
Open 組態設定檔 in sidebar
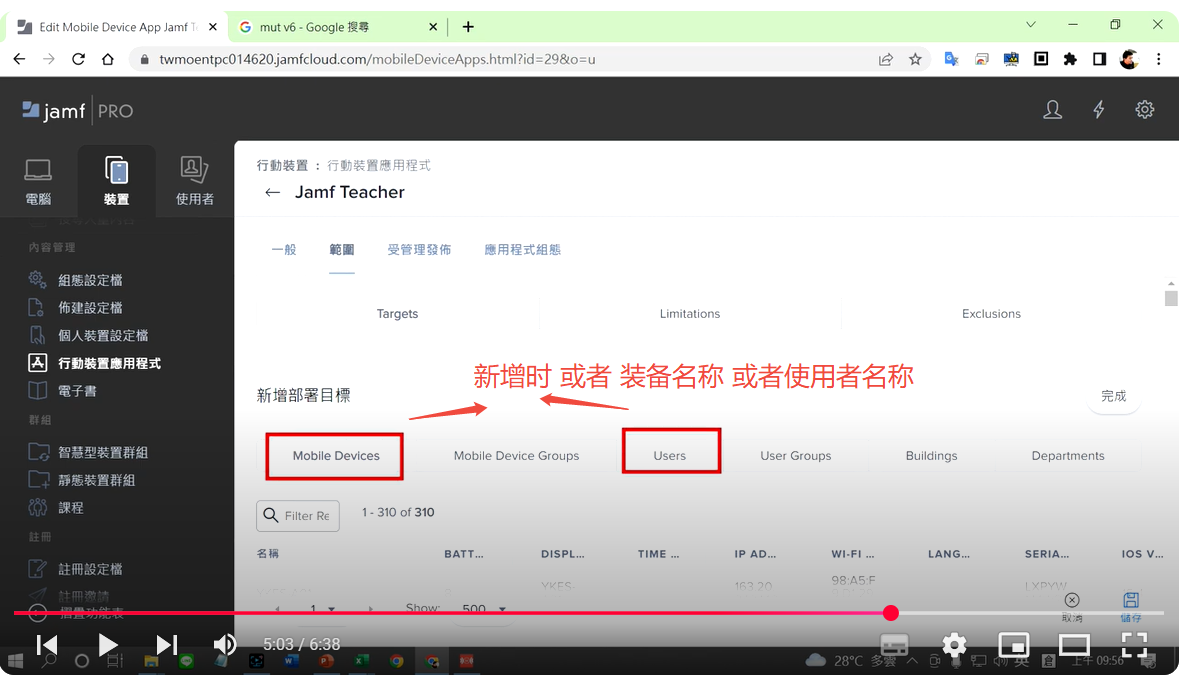[90, 280]
